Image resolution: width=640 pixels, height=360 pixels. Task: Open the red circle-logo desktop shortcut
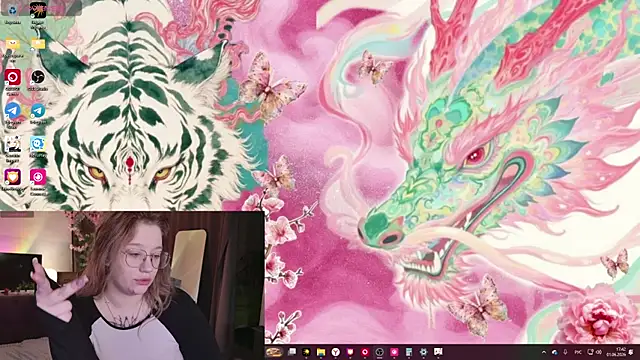(x=13, y=80)
